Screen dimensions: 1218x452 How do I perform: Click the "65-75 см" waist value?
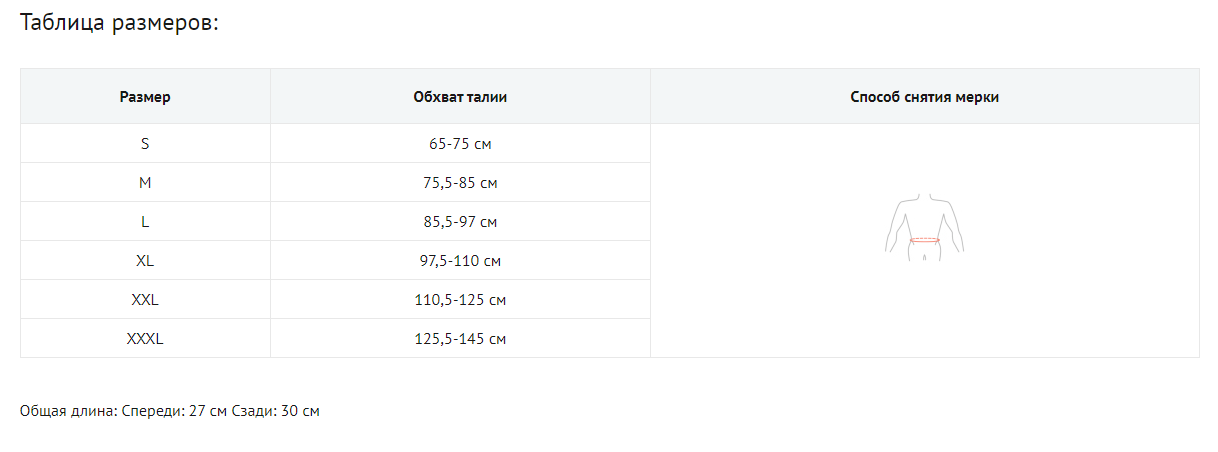pos(460,144)
